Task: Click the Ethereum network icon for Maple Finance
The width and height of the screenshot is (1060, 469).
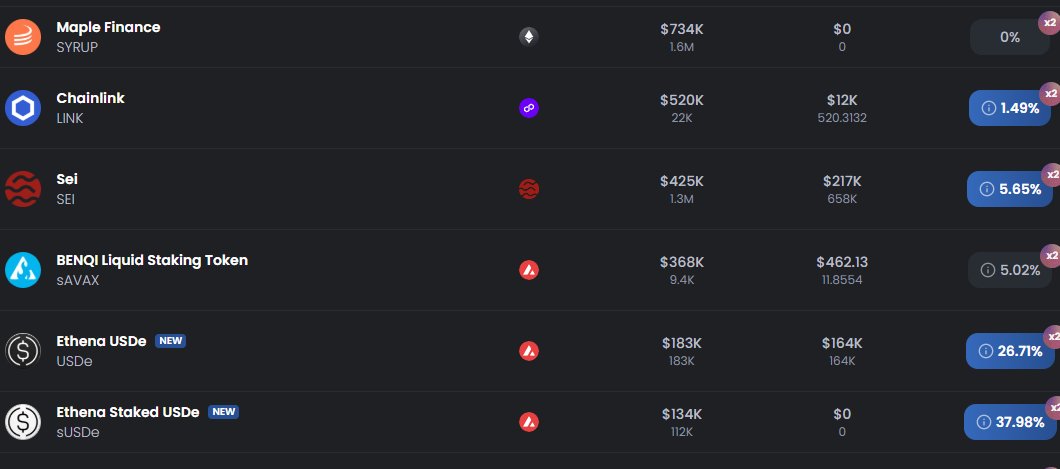Action: pos(529,36)
